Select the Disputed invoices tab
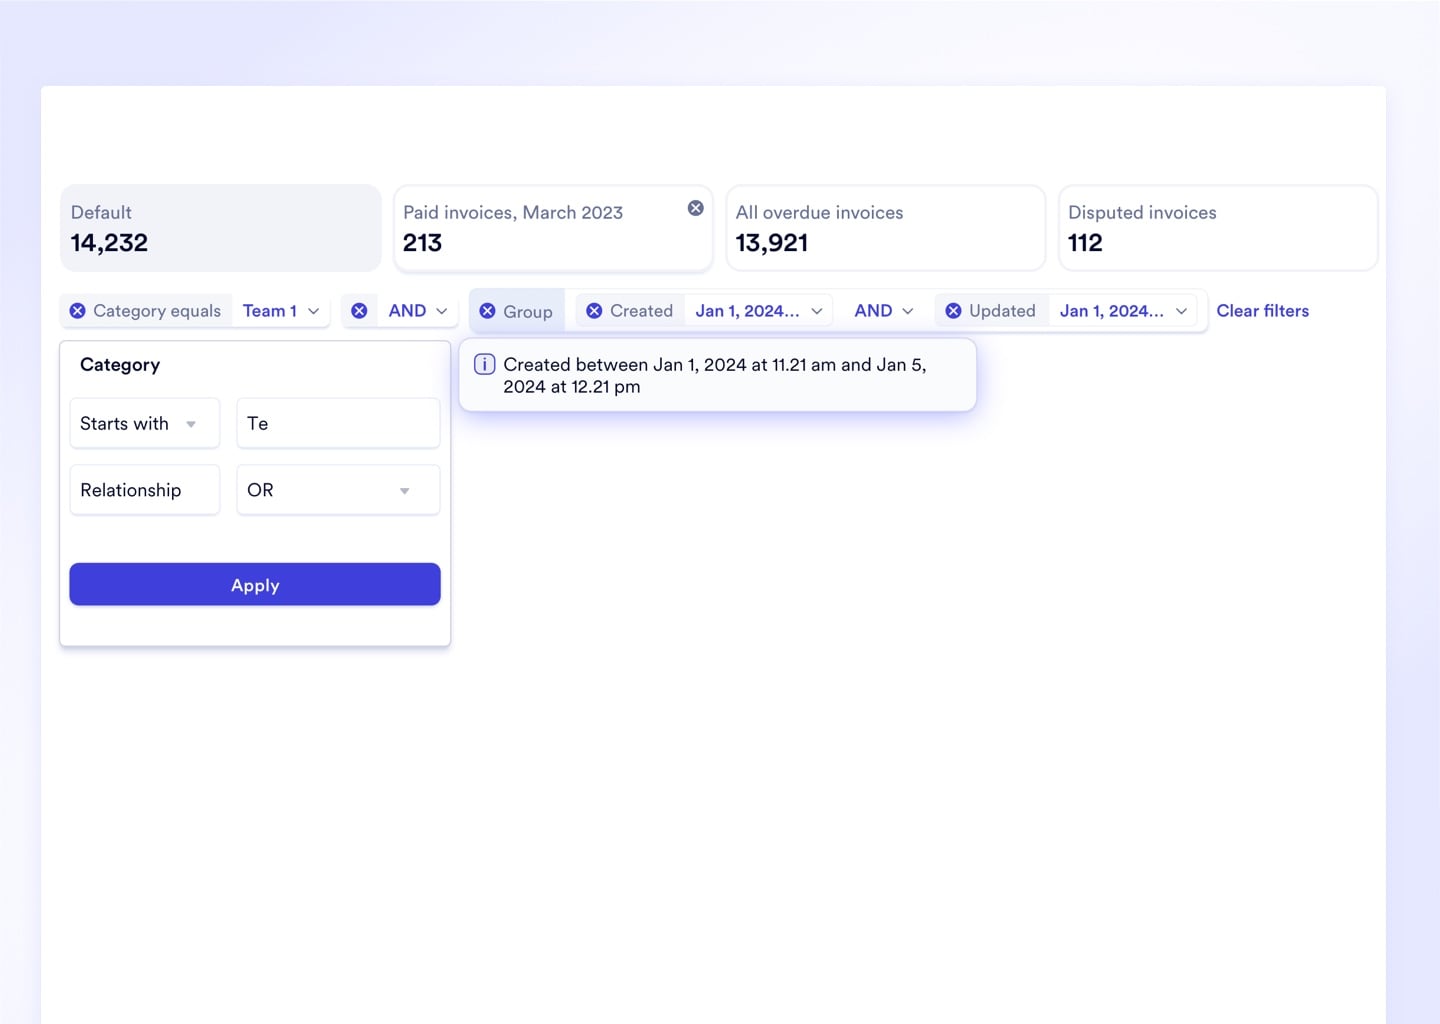 coord(1218,228)
